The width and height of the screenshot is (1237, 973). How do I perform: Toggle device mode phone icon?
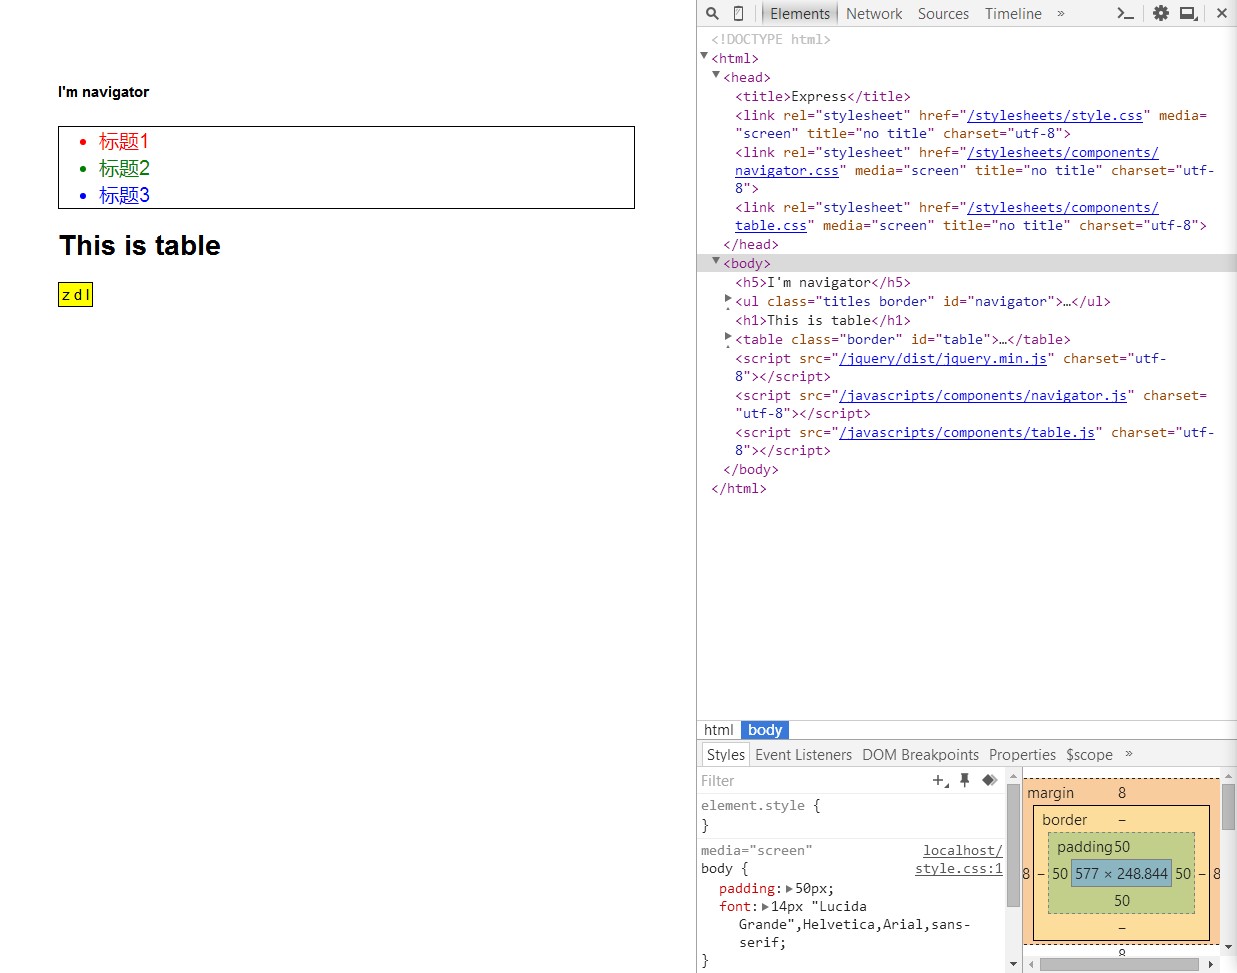pyautogui.click(x=738, y=13)
